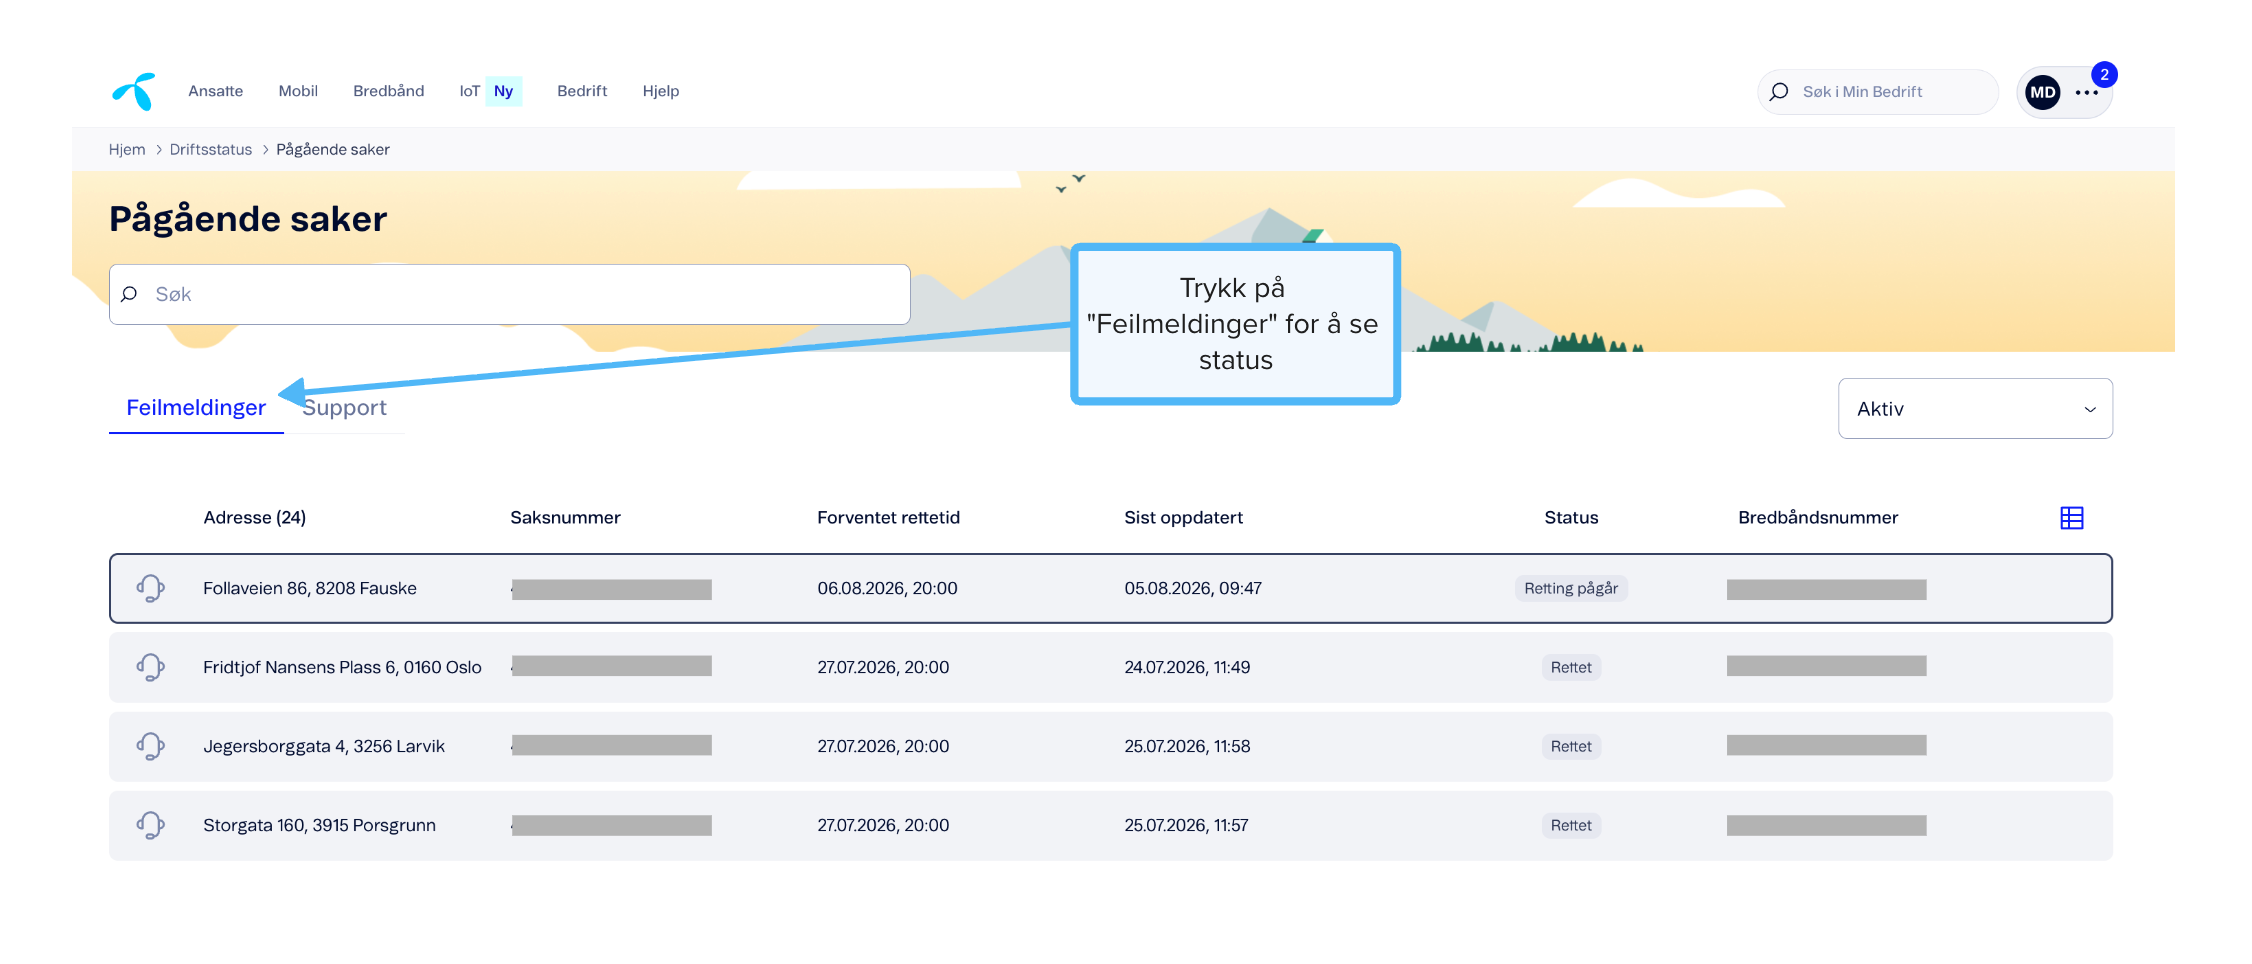Click the headset icon for Storgata 160

[x=150, y=825]
